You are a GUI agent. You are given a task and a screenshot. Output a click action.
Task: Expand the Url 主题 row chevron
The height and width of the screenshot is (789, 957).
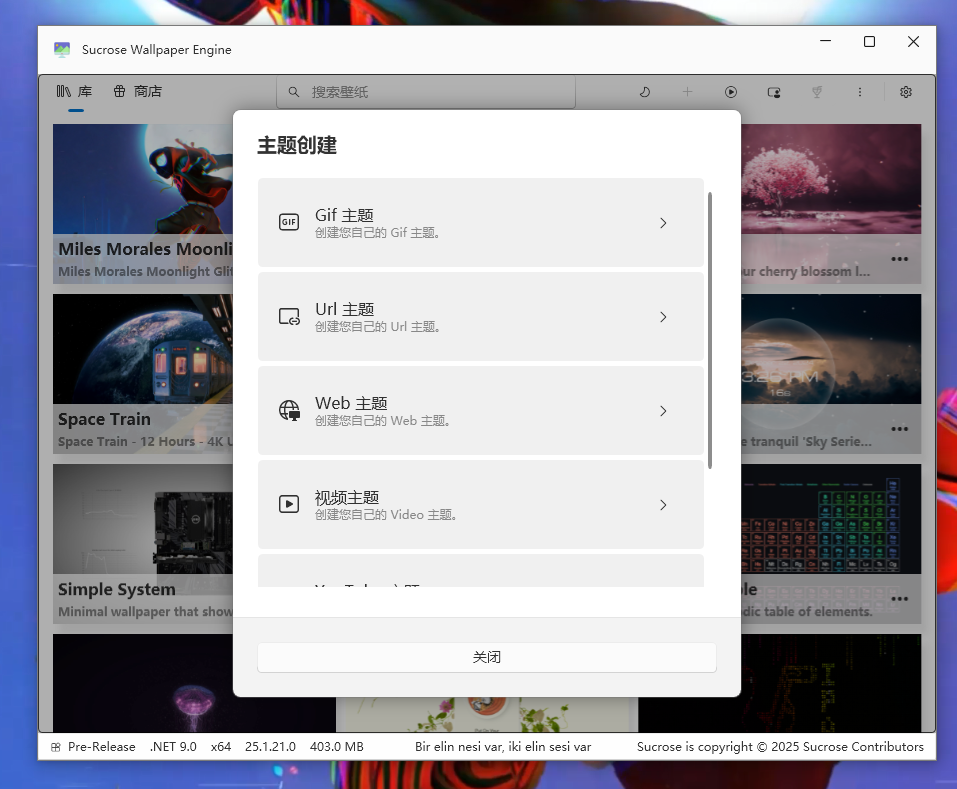click(x=663, y=317)
